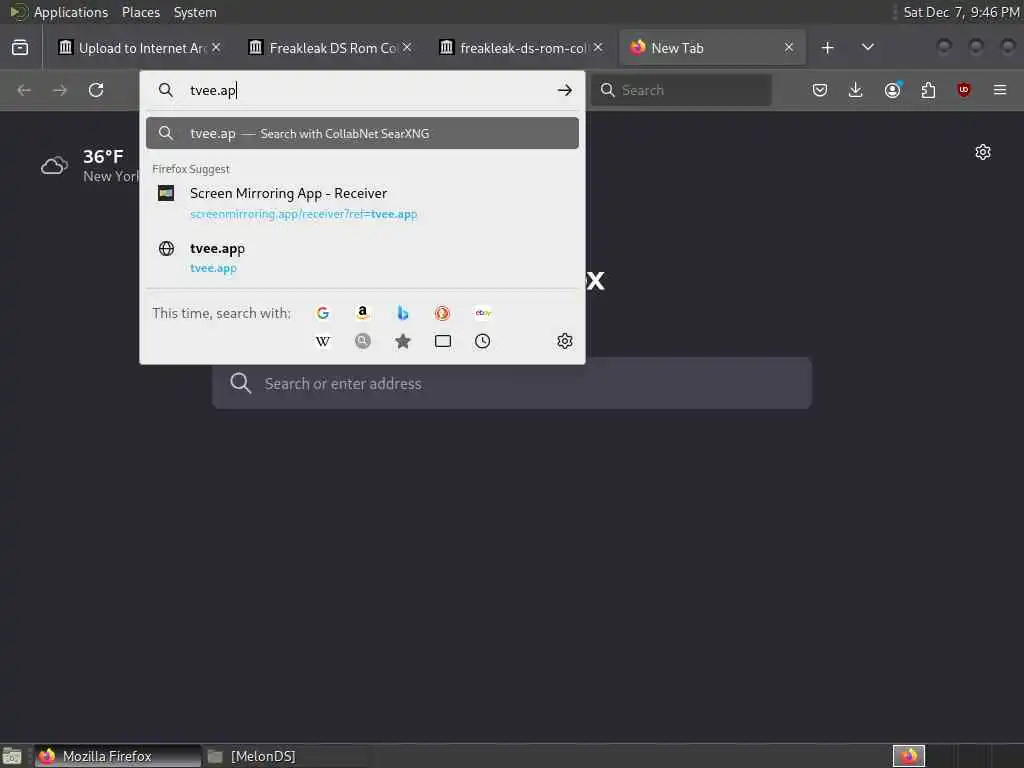Open the Downloads panel
Image resolution: width=1024 pixels, height=768 pixels.
(856, 90)
